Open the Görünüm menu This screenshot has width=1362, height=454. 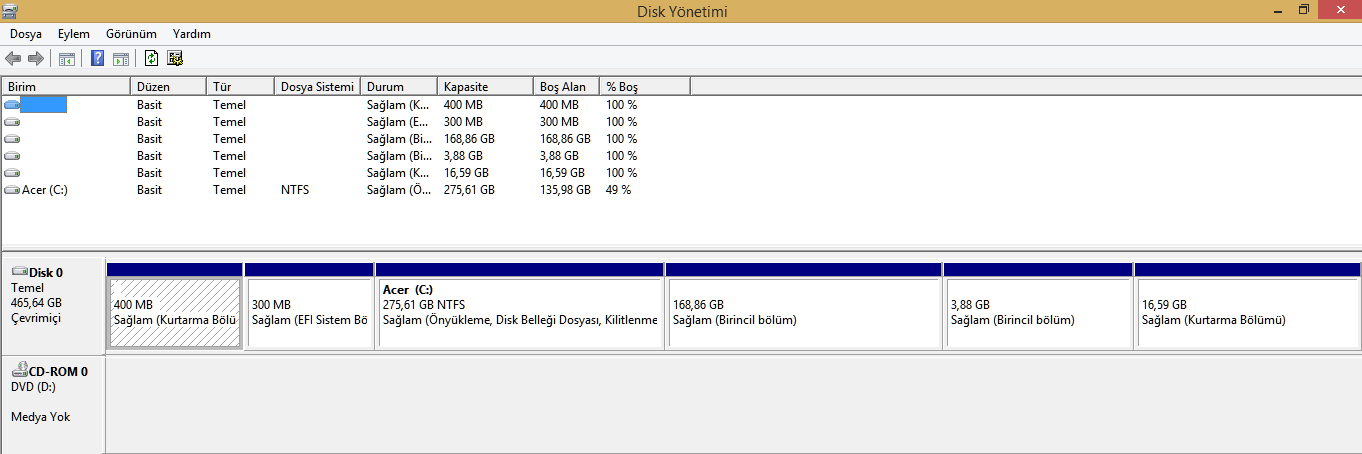(131, 34)
